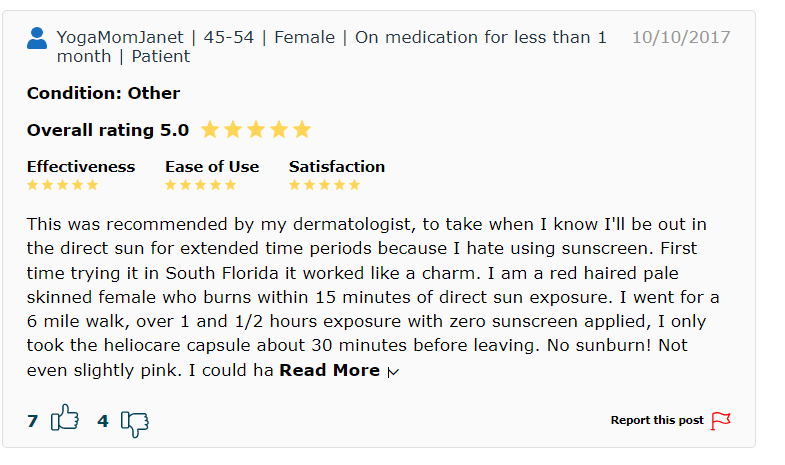Expand the review with Read More

[329, 370]
